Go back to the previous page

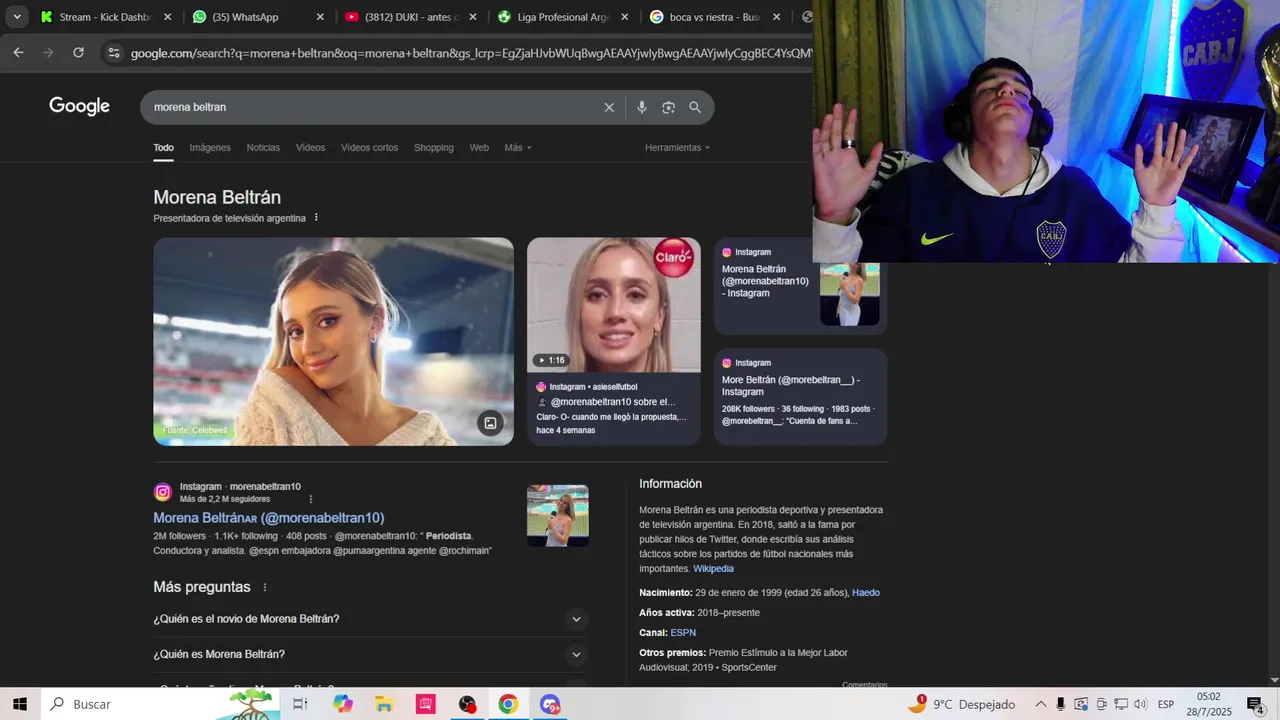18,53
